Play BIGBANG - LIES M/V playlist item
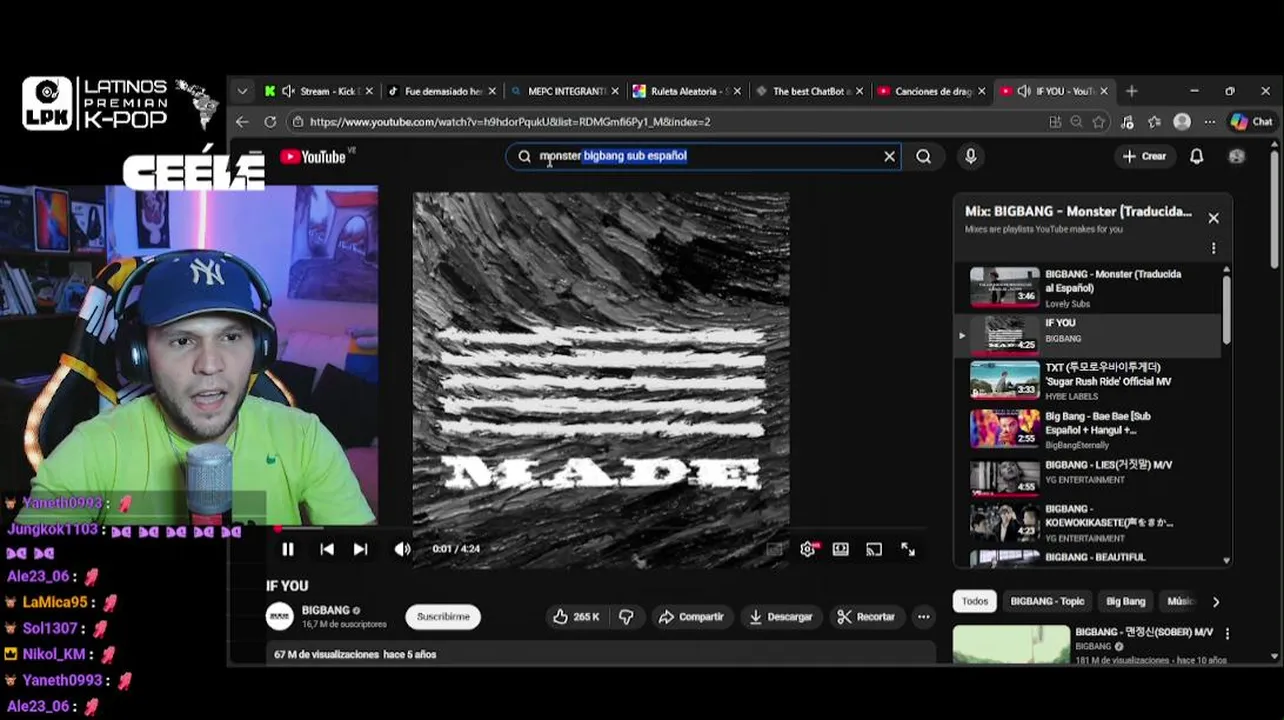The width and height of the screenshot is (1284, 720). click(1088, 477)
